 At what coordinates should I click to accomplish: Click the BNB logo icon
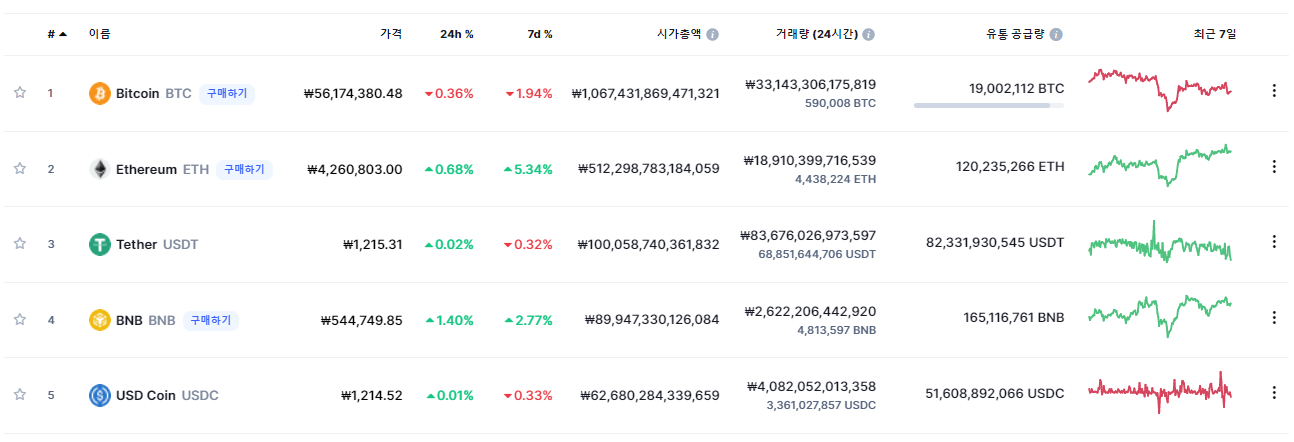pyautogui.click(x=100, y=320)
